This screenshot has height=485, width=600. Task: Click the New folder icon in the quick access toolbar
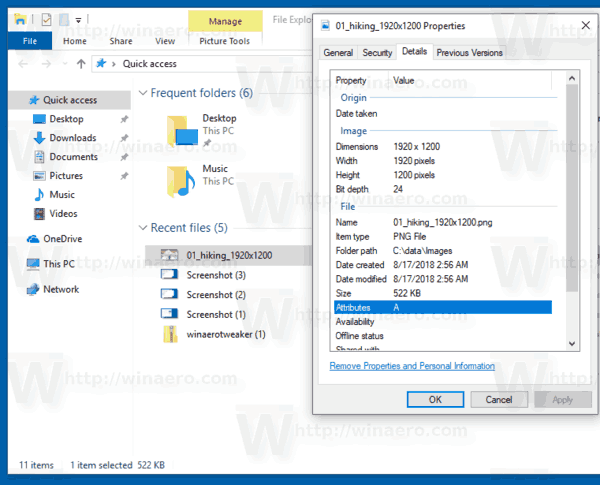pos(64,19)
